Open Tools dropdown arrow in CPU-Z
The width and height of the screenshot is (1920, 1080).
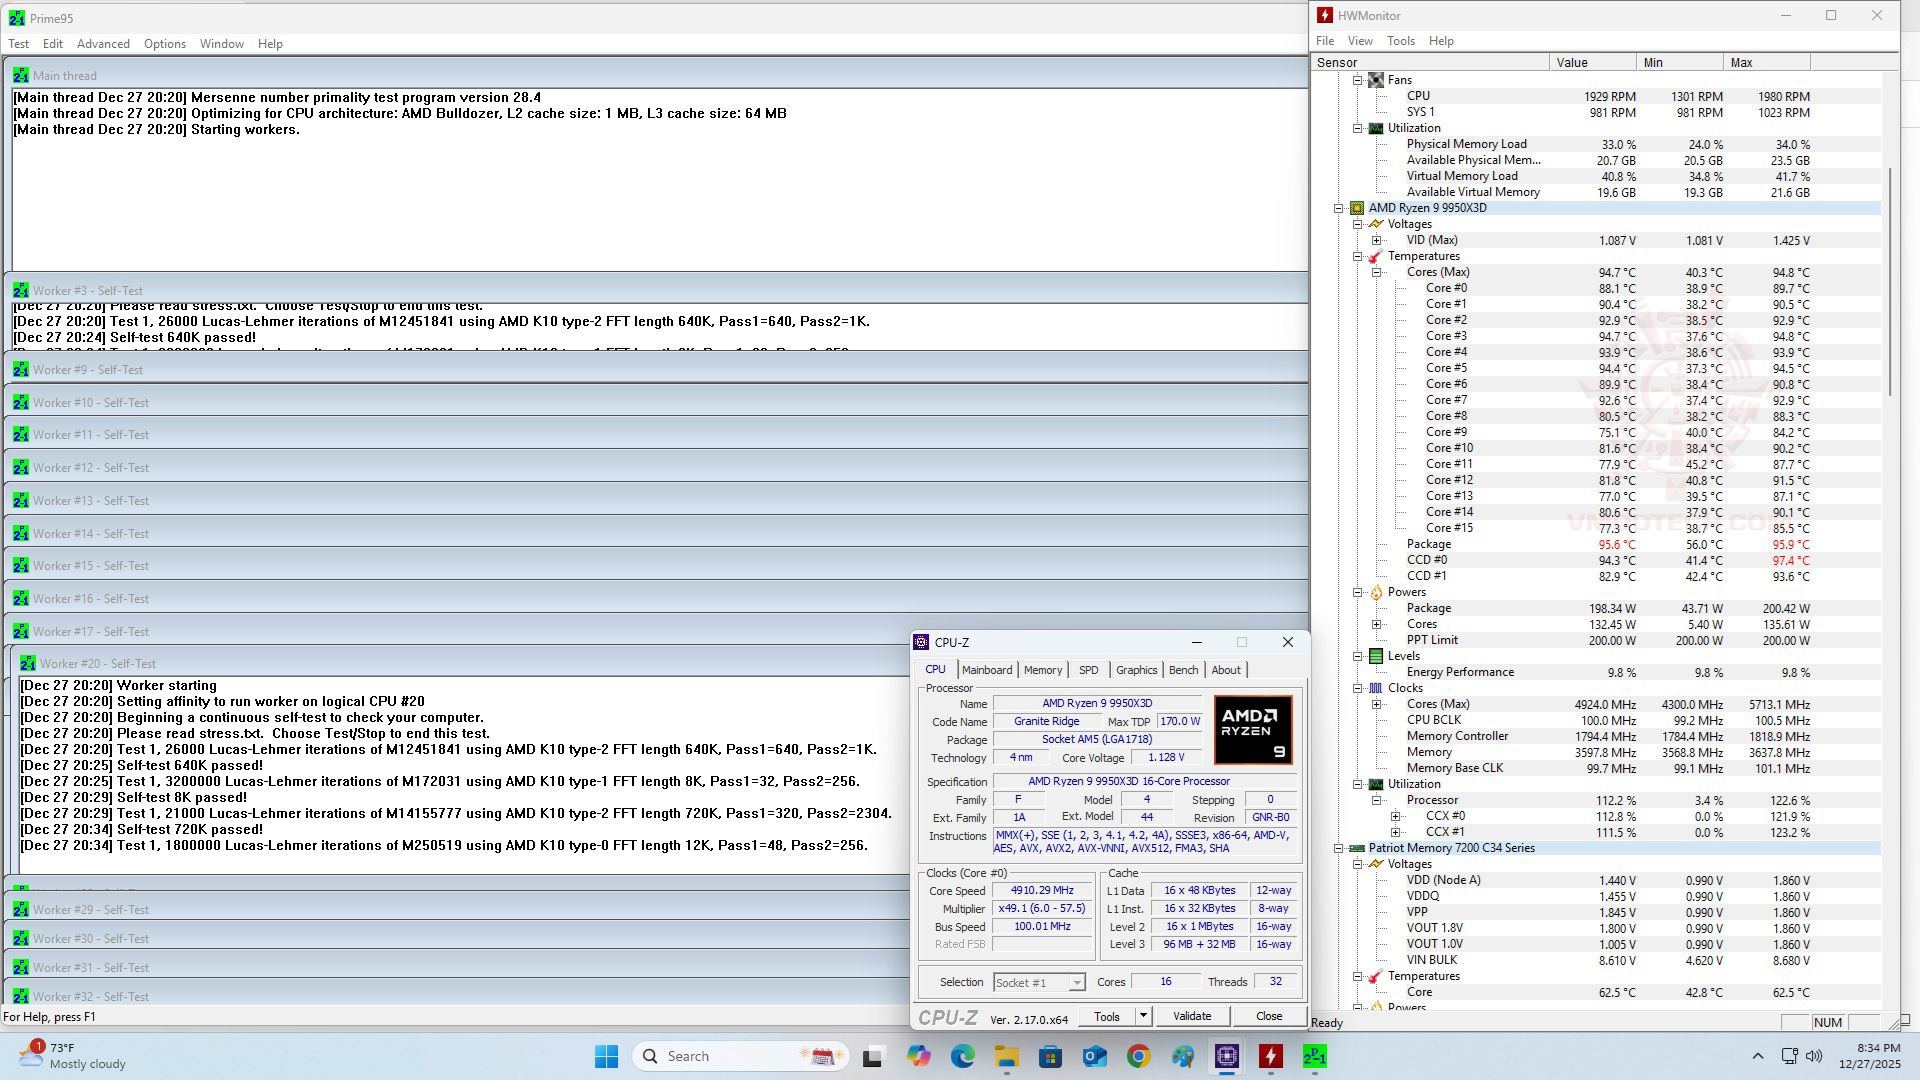click(1143, 1016)
